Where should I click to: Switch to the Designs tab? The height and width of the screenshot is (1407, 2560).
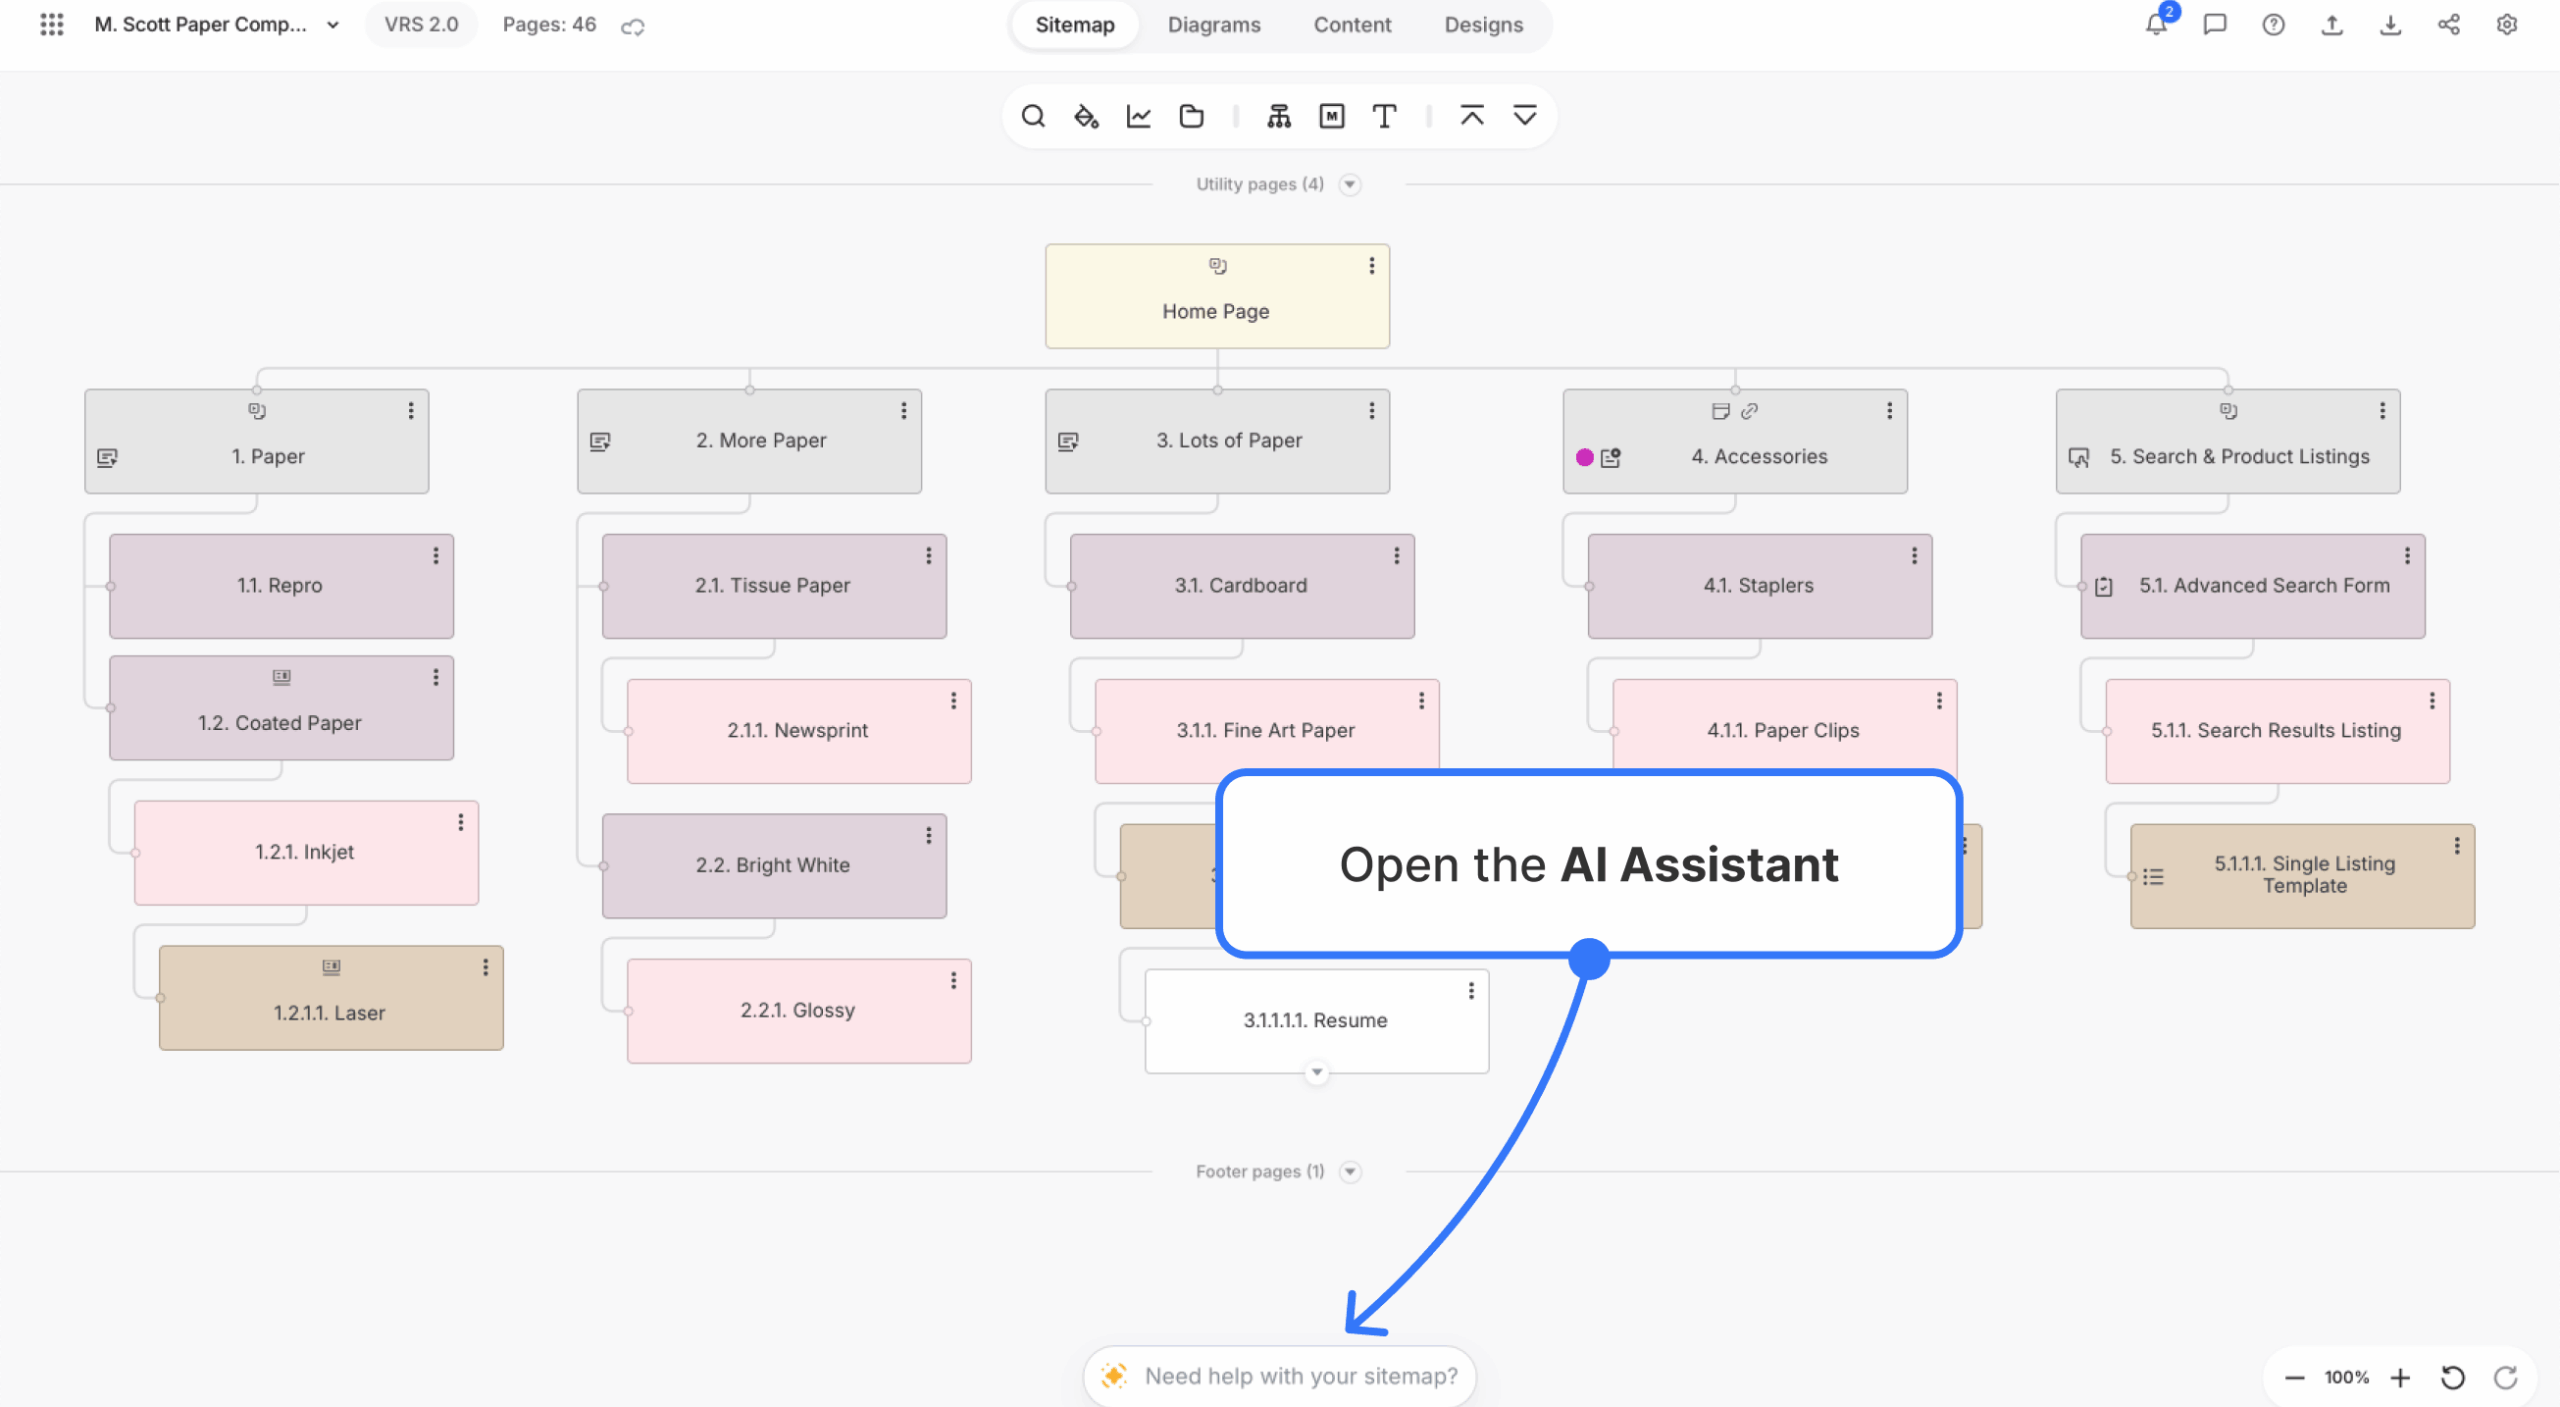[x=1484, y=25]
